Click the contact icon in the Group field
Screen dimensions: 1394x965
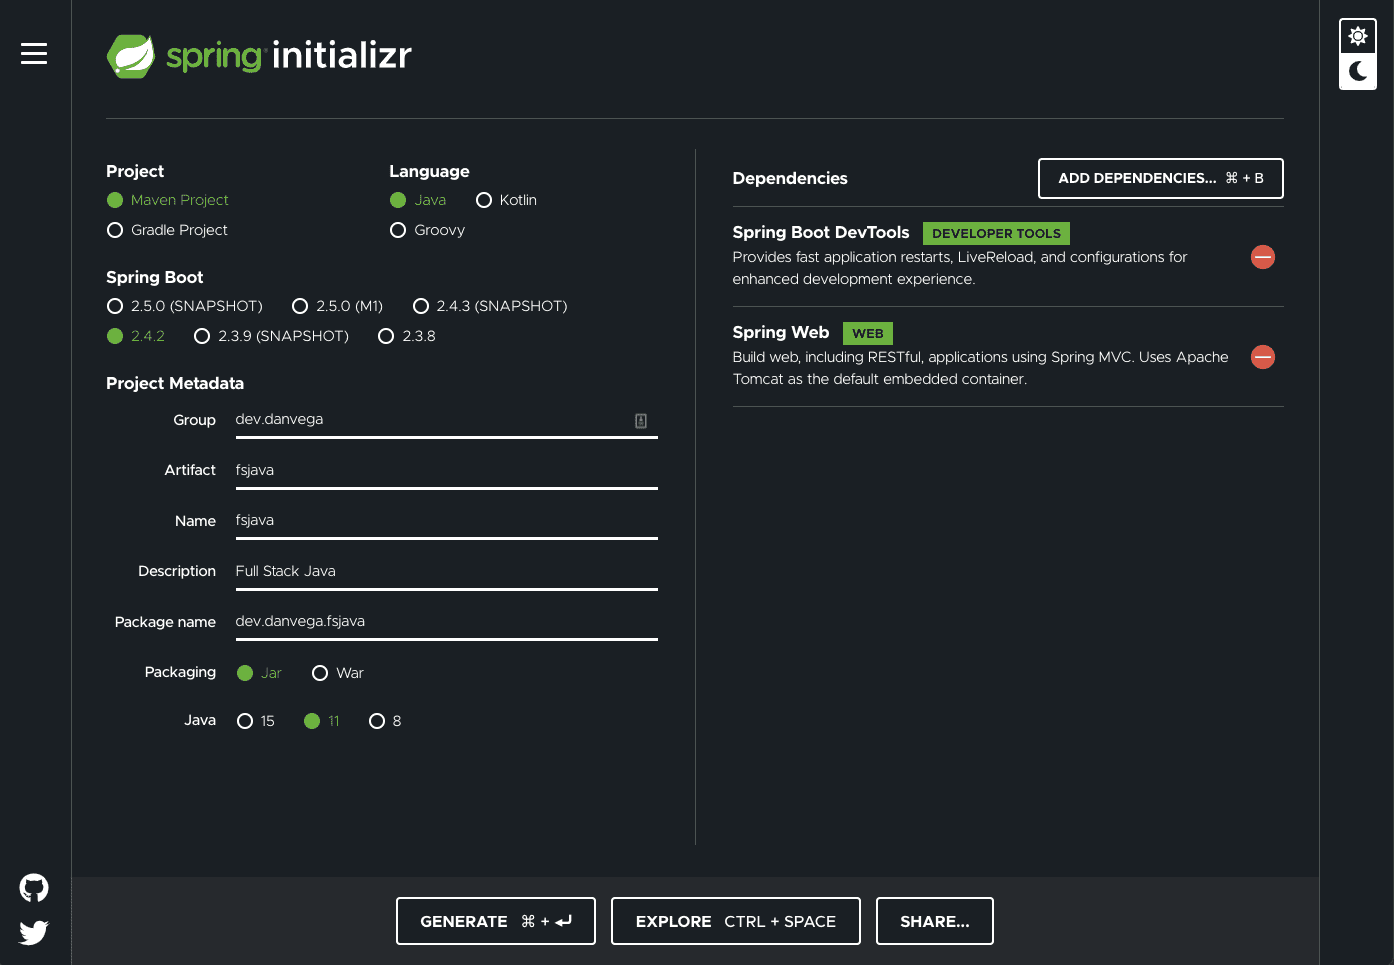[641, 420]
